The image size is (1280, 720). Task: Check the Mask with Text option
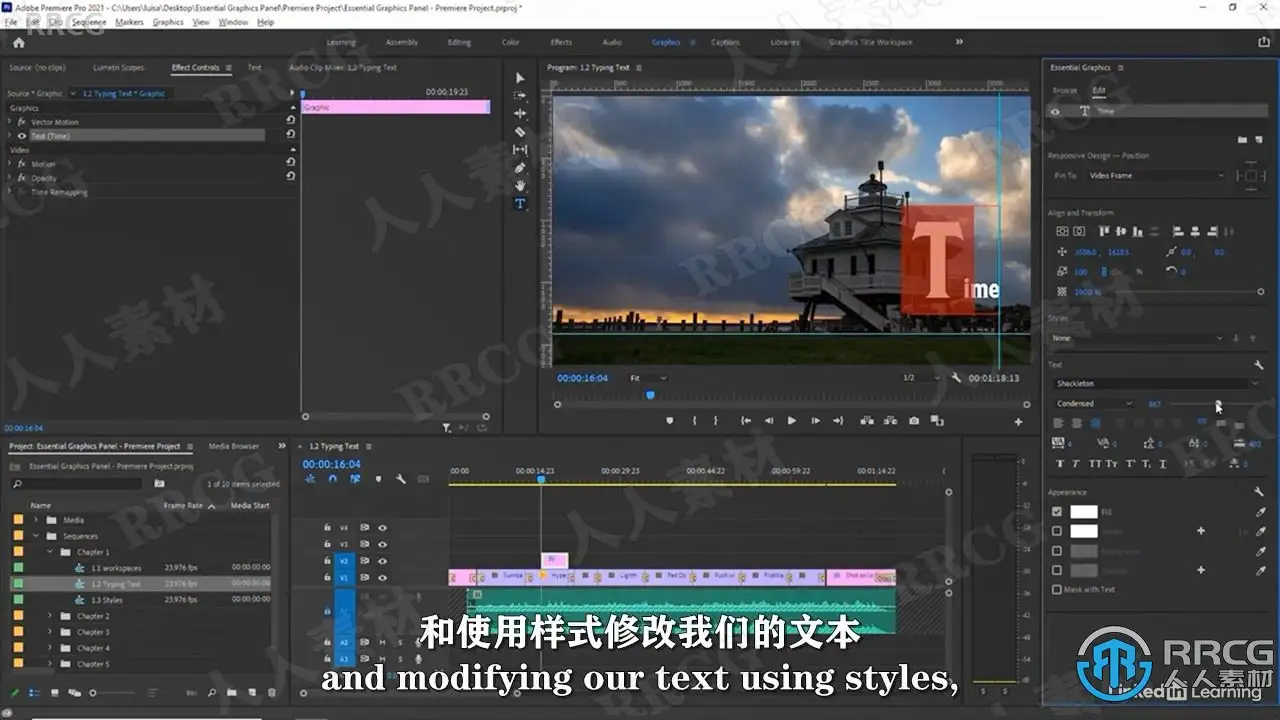tap(1057, 590)
